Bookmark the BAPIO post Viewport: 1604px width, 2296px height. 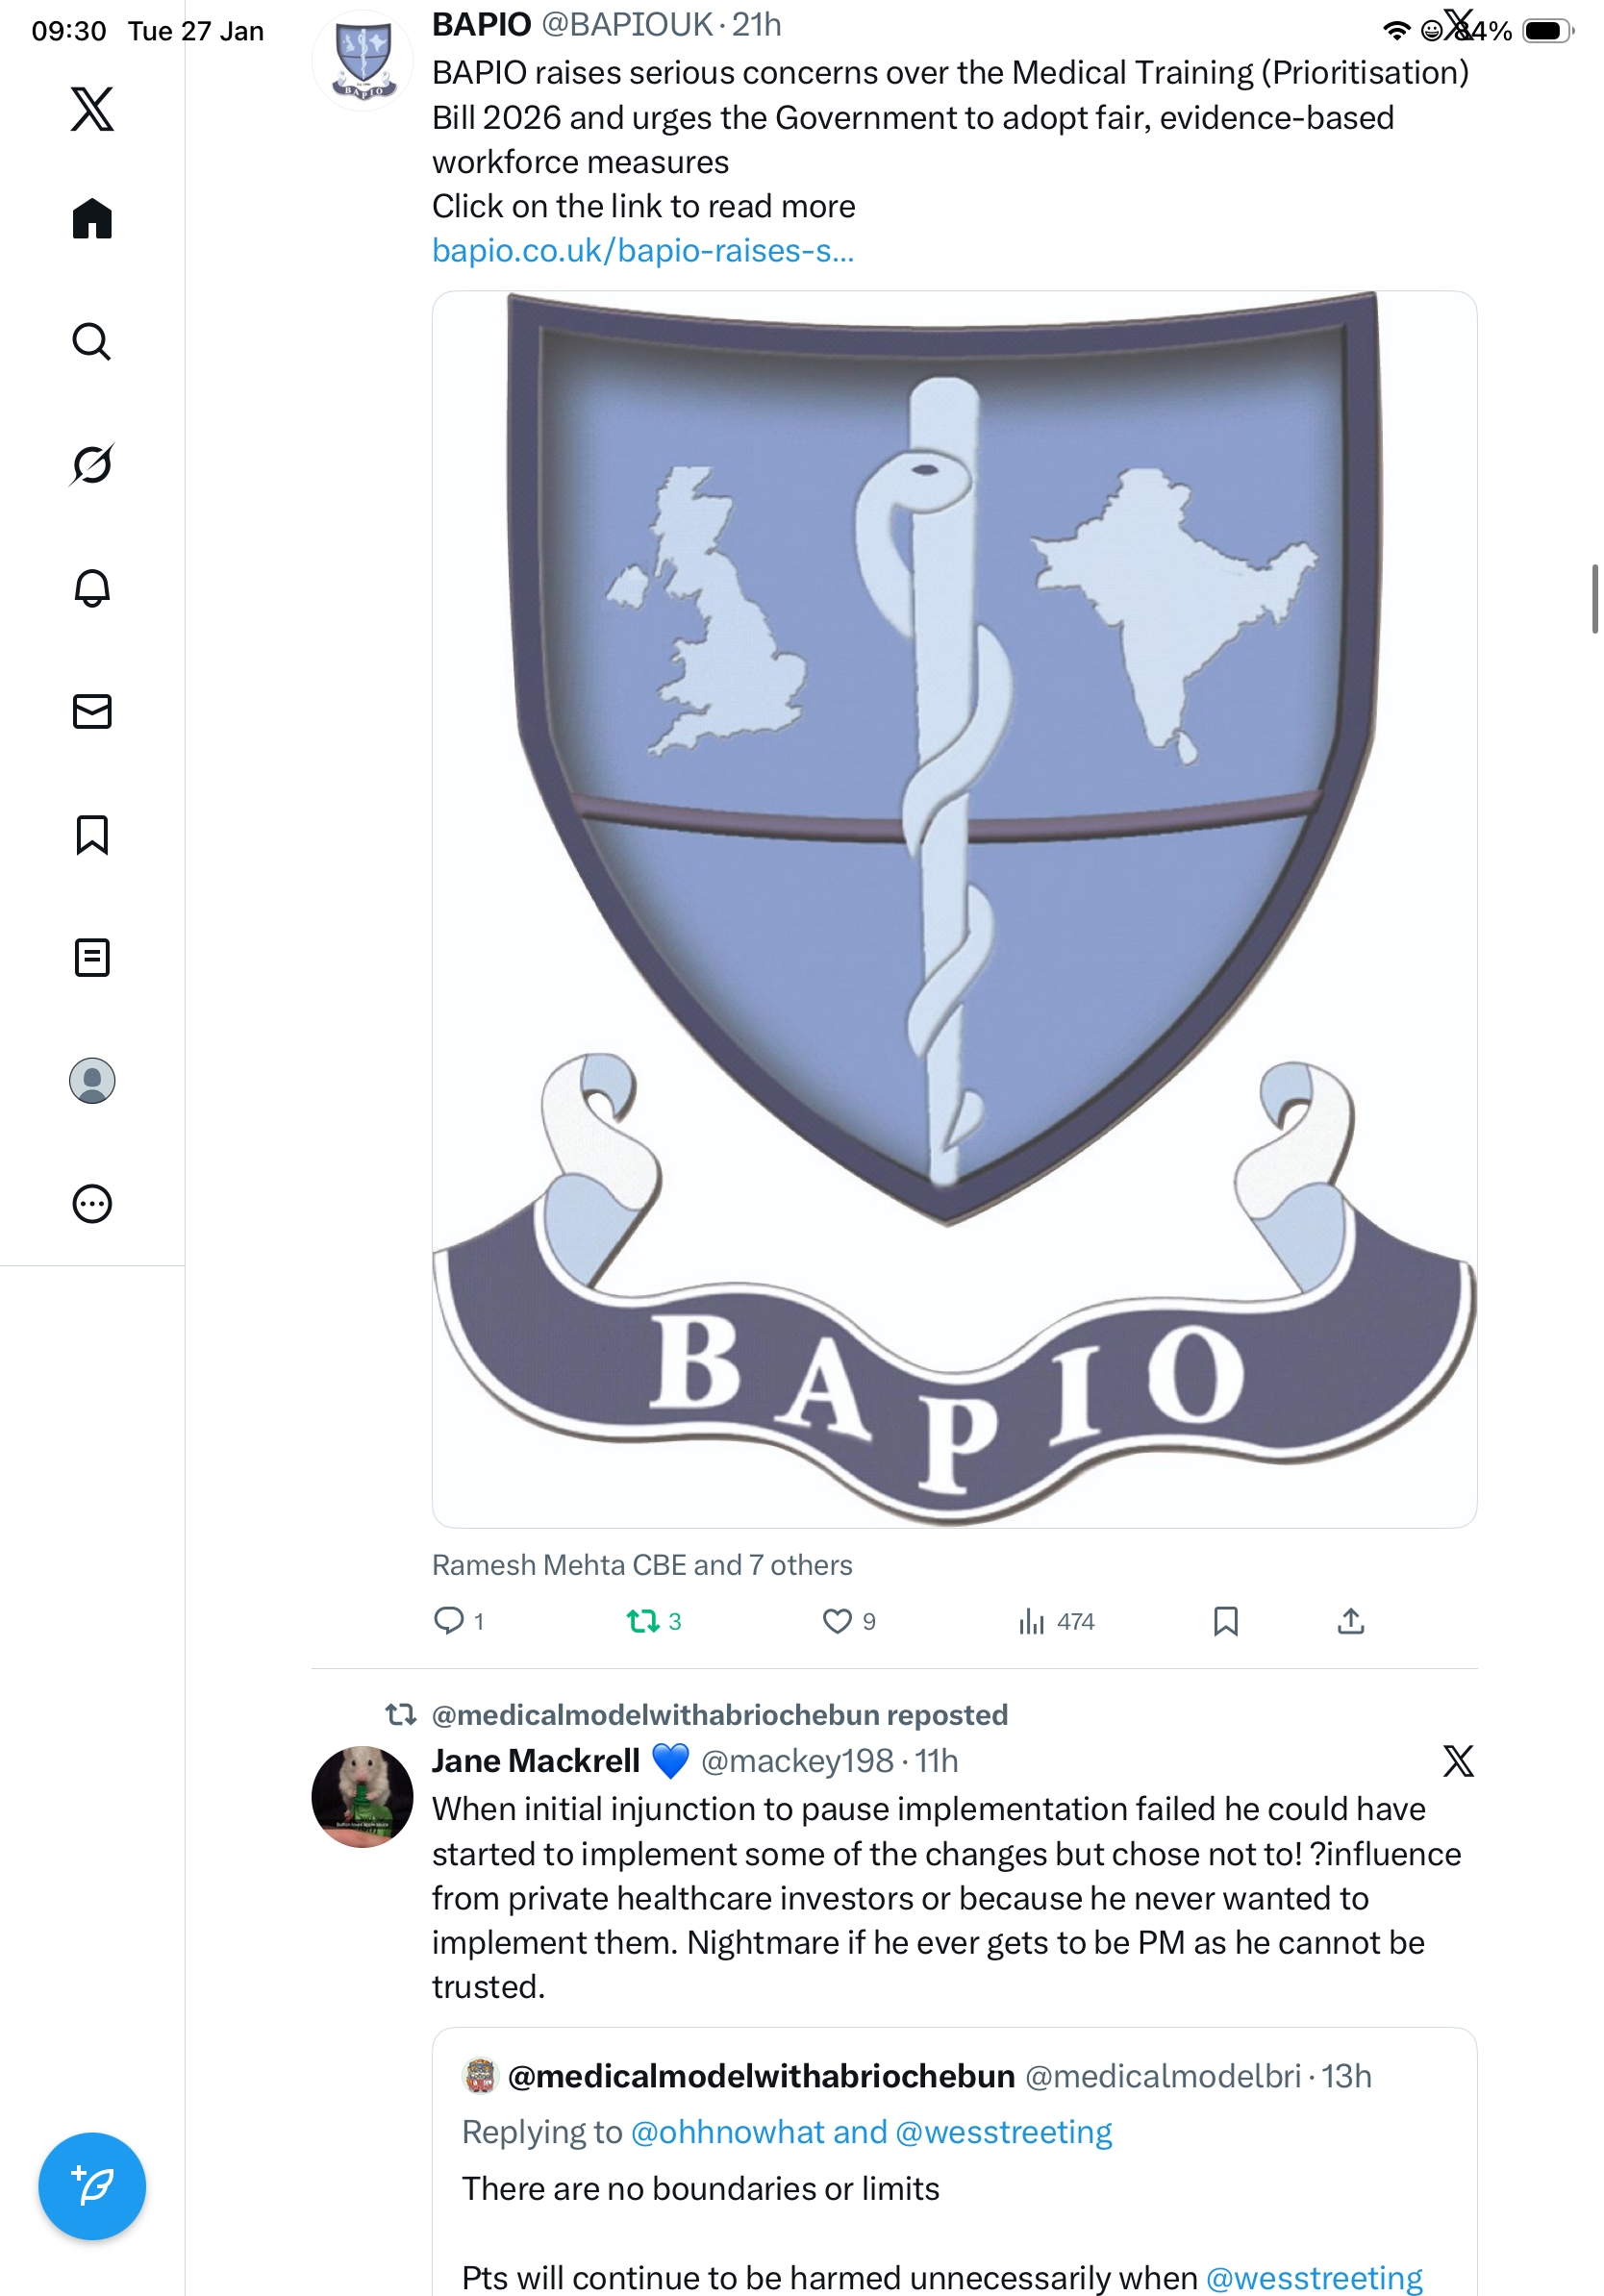coord(1225,1620)
